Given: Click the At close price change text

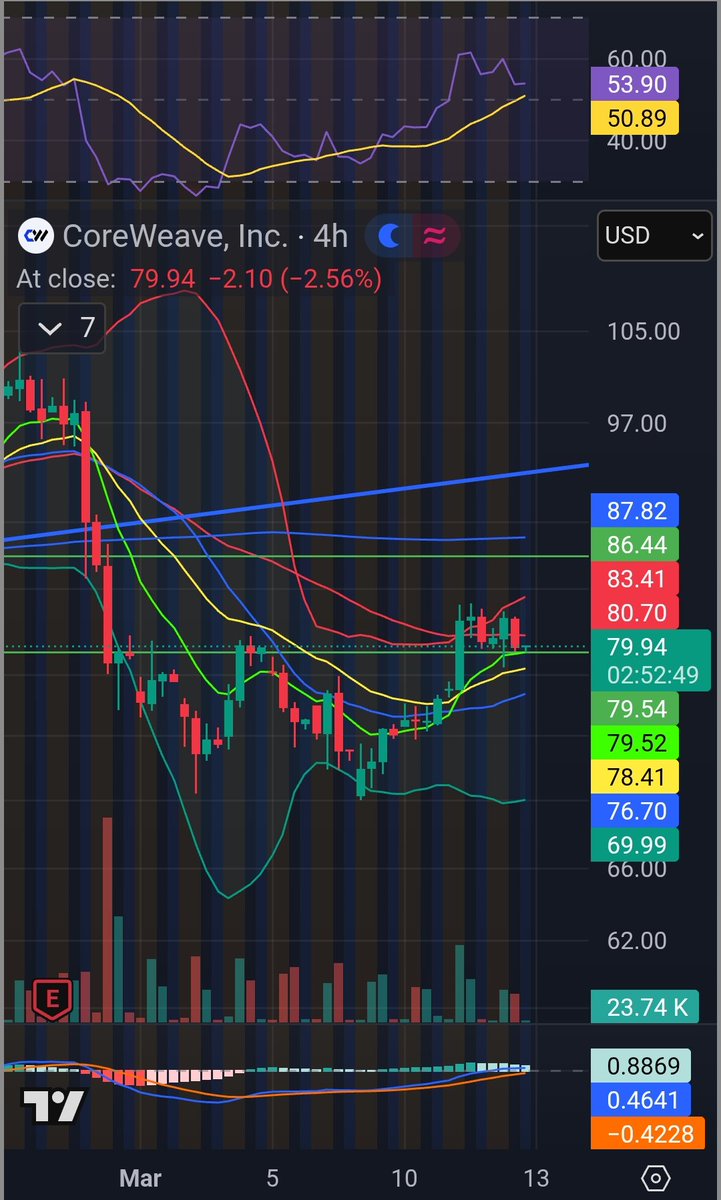Looking at the screenshot, I should [199, 279].
